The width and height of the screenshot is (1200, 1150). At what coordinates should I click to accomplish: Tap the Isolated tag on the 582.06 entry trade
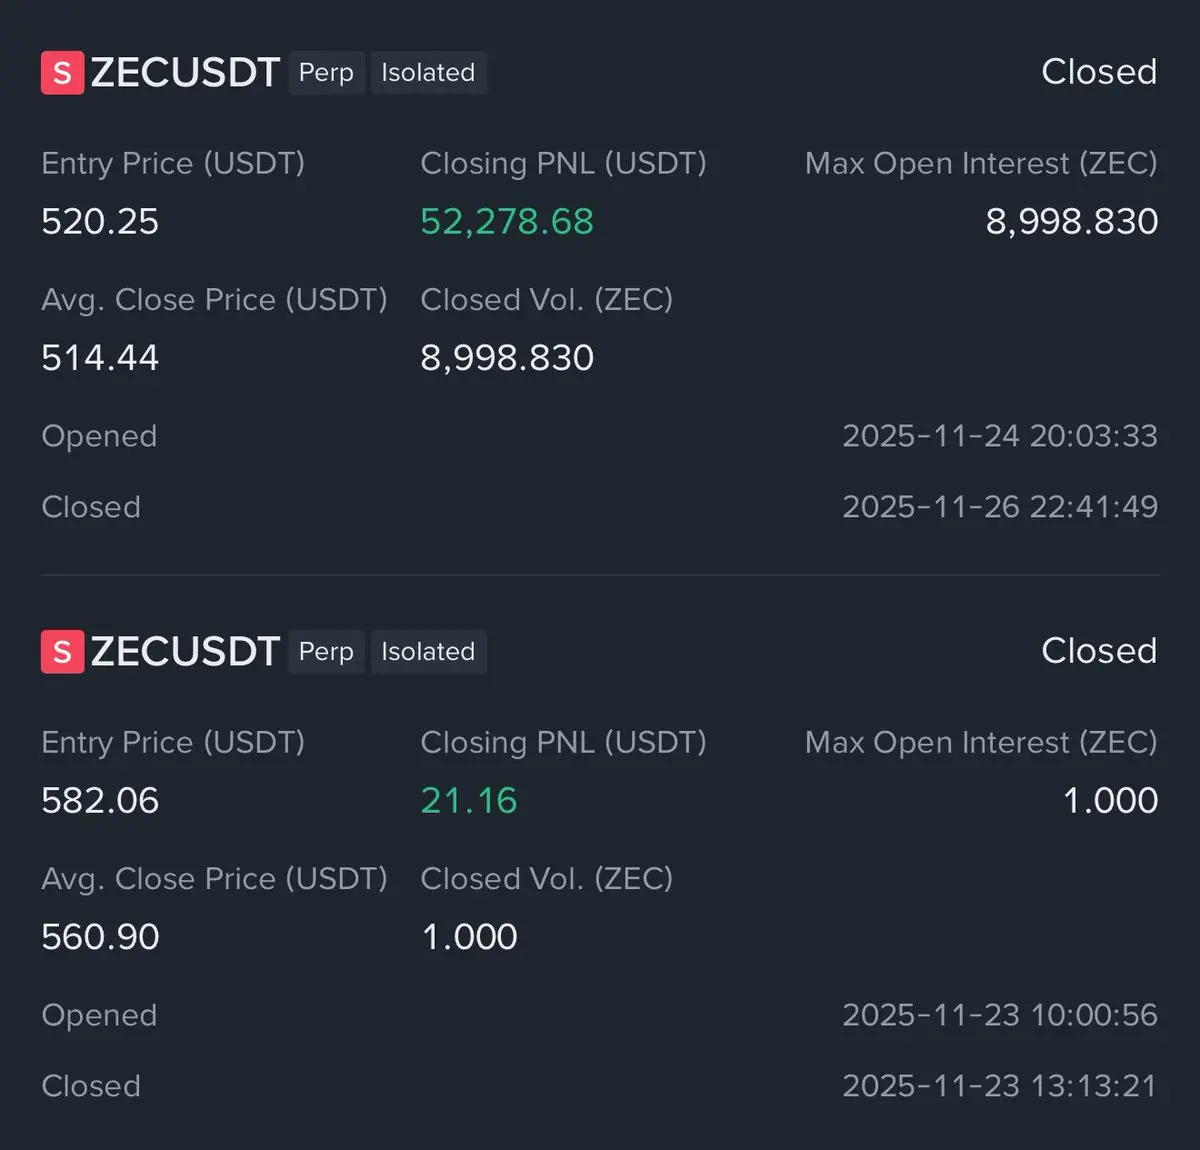(x=428, y=652)
